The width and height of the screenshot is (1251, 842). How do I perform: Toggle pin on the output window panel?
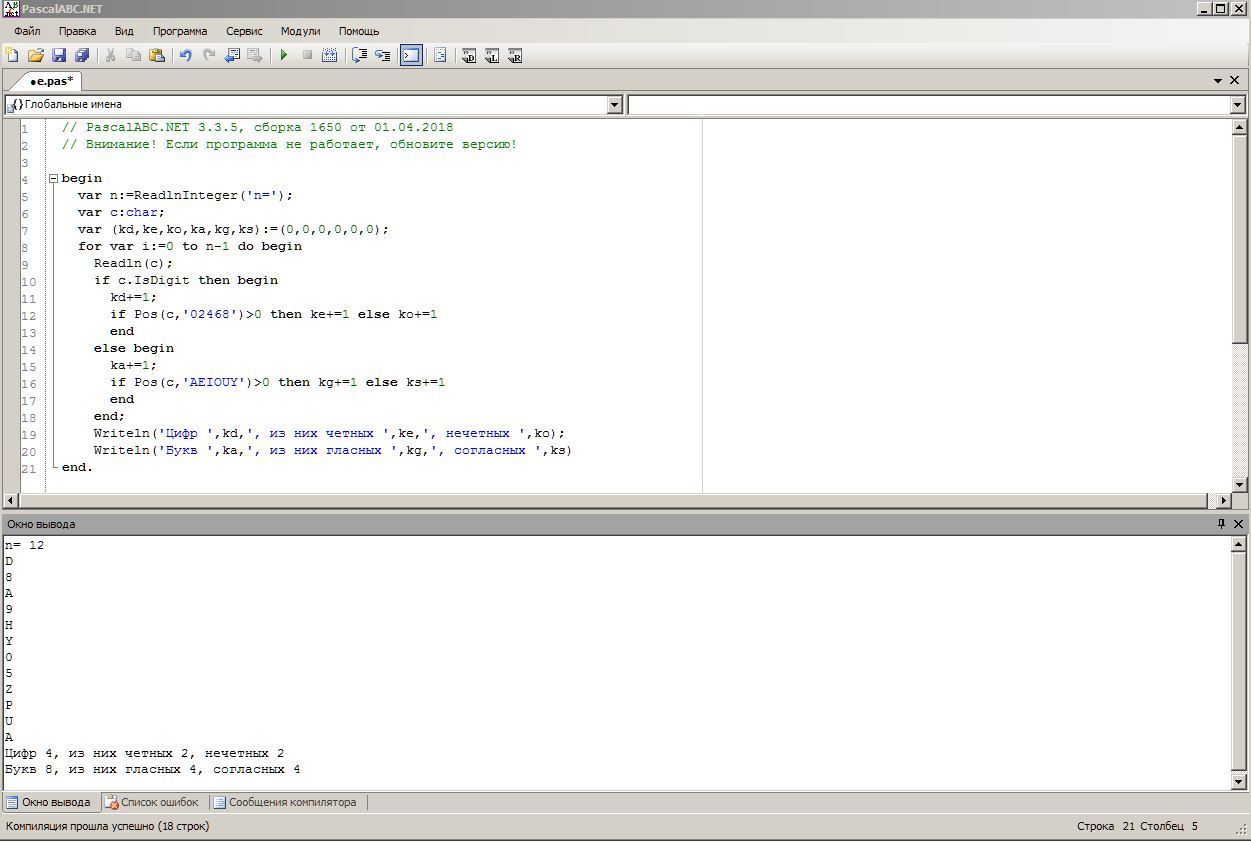tap(1221, 524)
